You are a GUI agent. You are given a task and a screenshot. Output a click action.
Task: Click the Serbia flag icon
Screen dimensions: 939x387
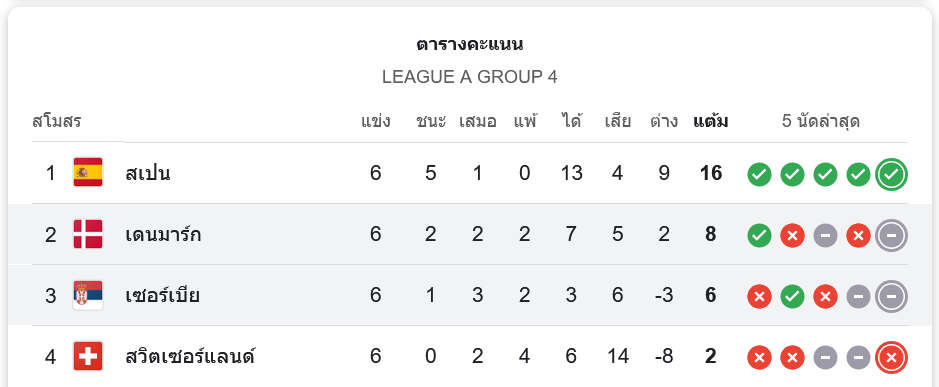tap(88, 295)
